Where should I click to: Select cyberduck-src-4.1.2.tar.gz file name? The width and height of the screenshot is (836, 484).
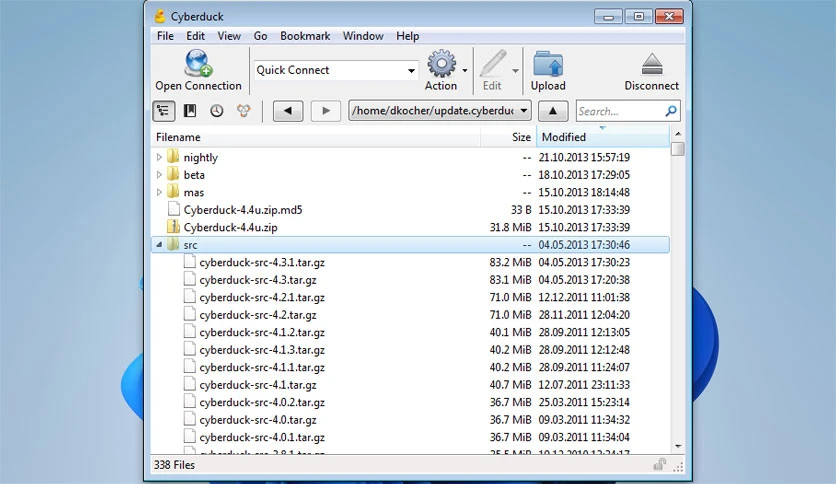coord(262,332)
